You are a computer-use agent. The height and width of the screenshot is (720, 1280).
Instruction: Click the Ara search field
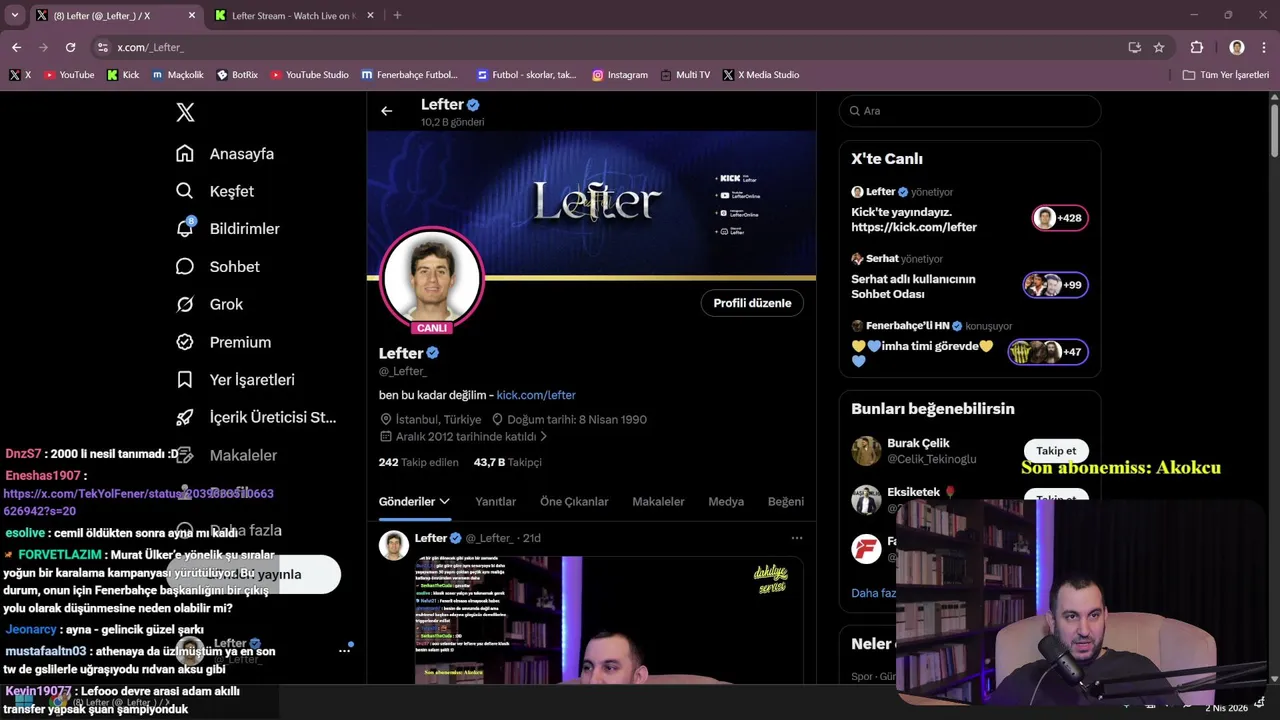[970, 111]
